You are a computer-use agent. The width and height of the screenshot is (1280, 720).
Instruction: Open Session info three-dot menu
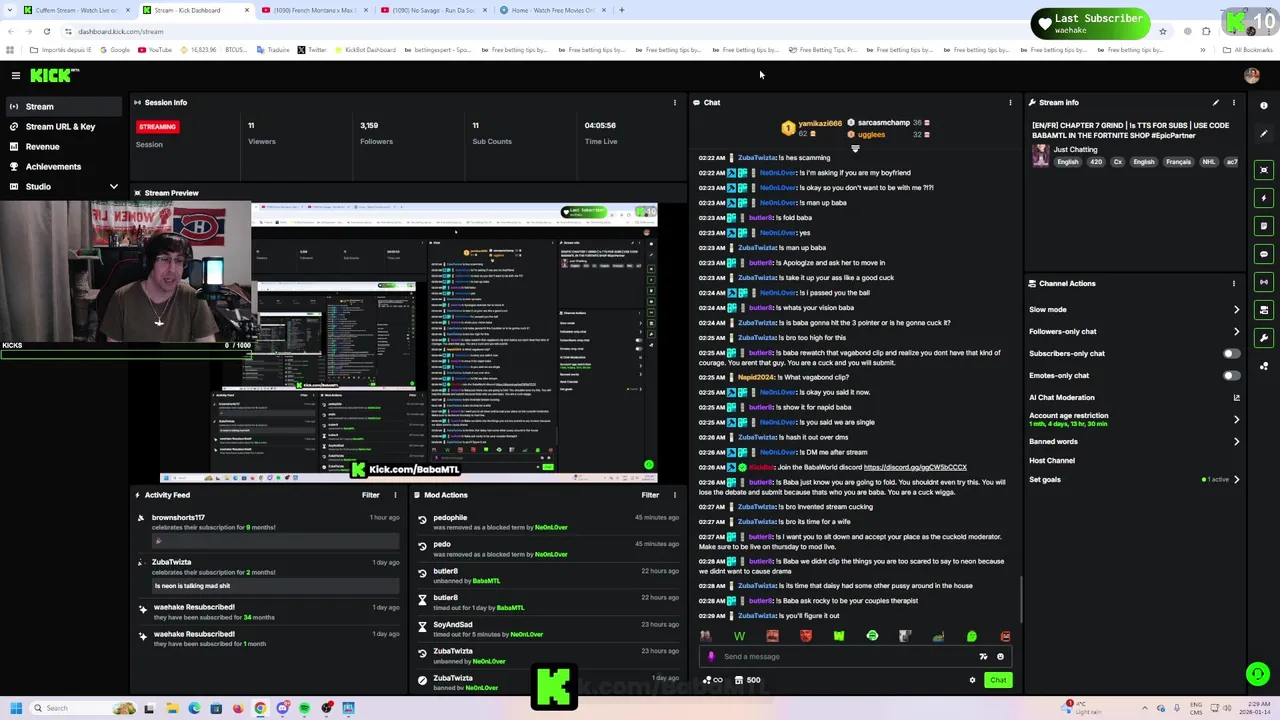(674, 102)
